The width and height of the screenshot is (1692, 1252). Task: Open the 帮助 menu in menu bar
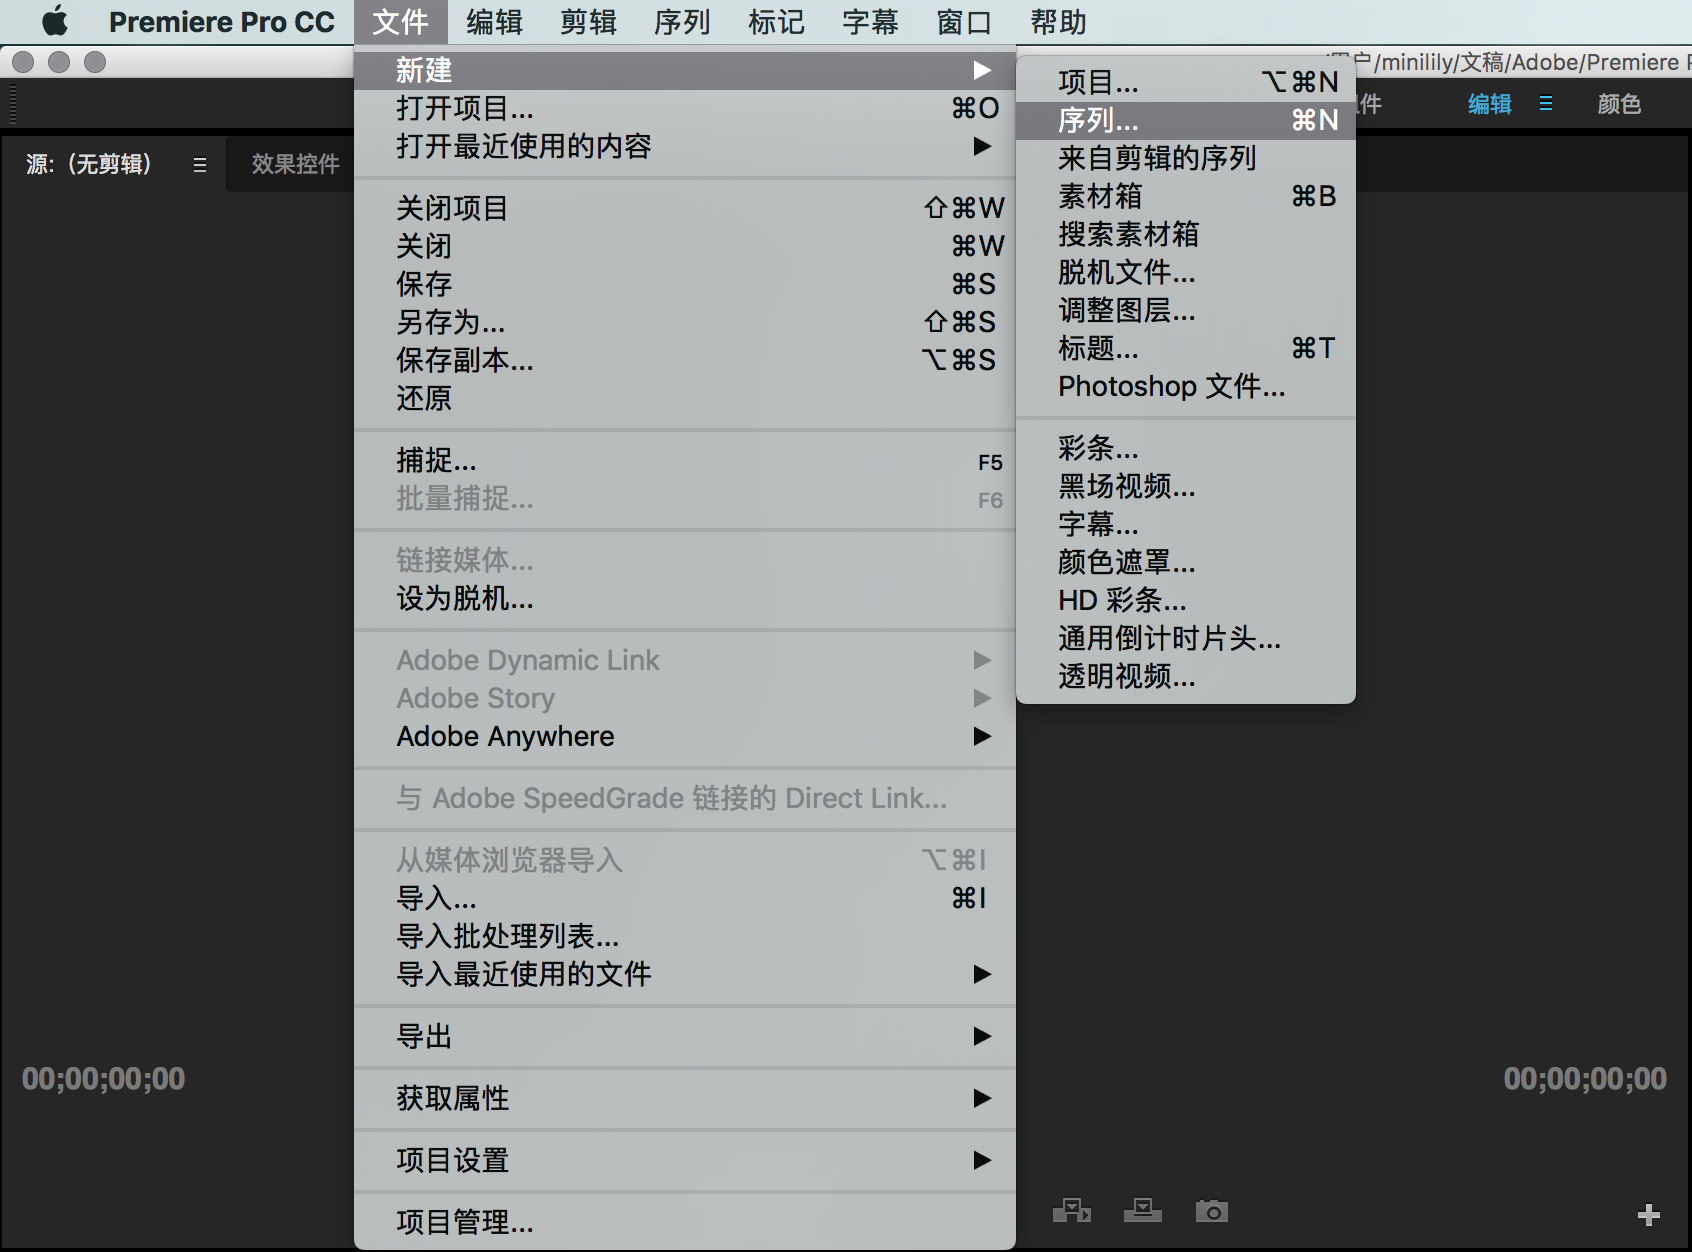[x=1058, y=21]
